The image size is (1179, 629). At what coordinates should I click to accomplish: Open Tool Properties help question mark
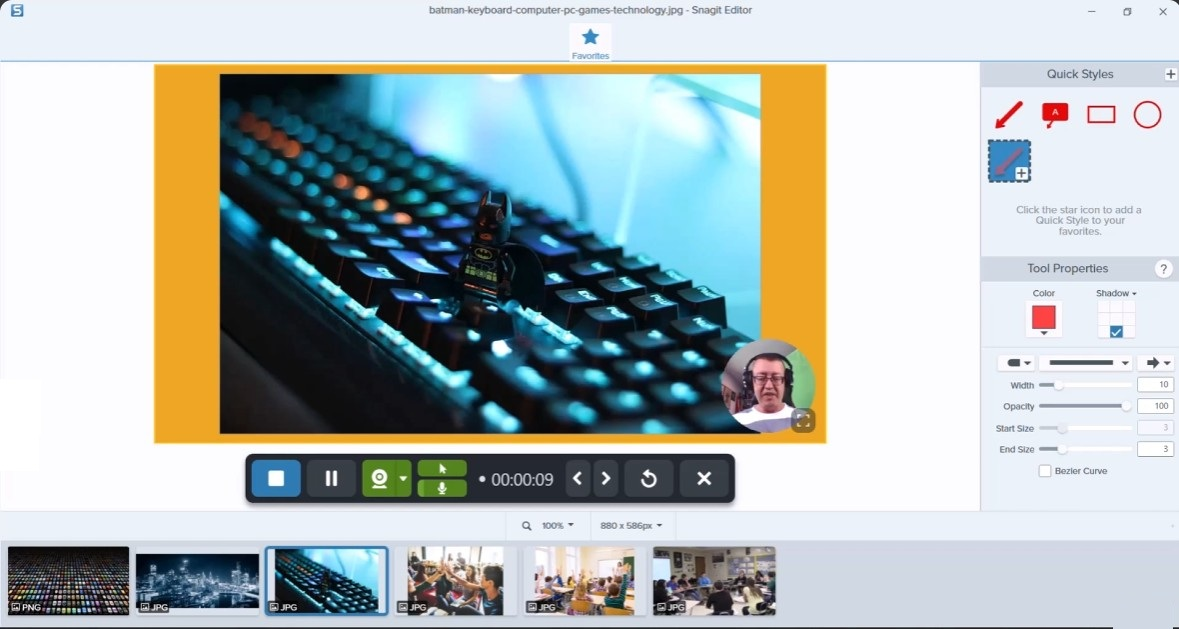coord(1163,268)
